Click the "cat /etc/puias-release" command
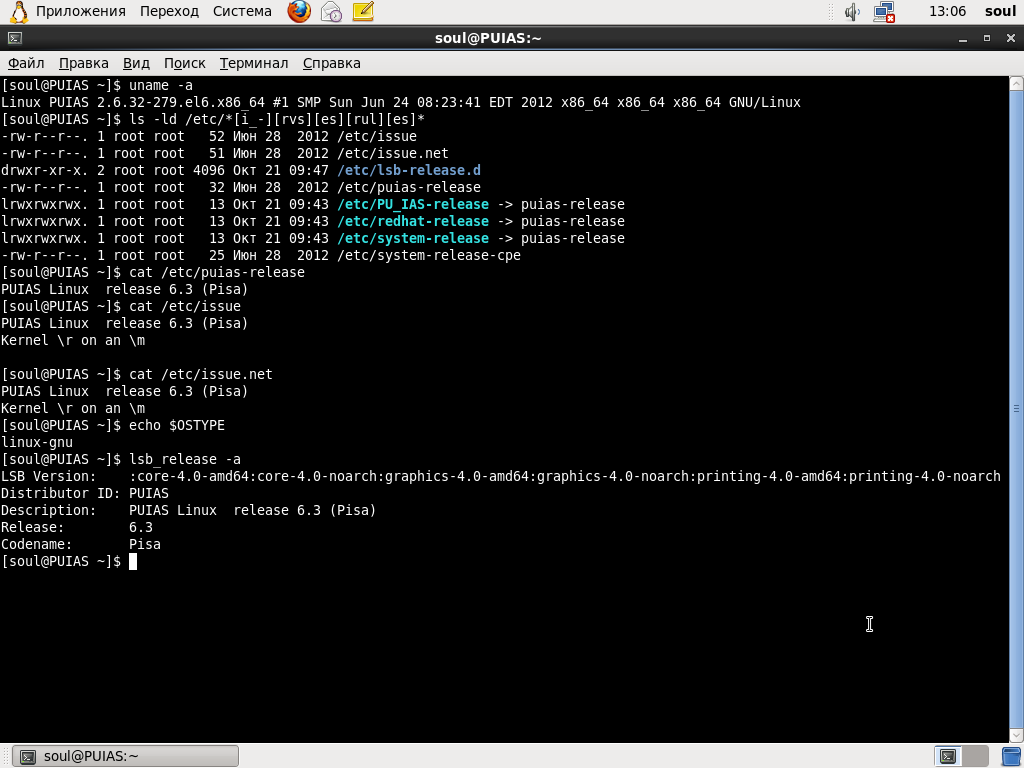This screenshot has width=1024, height=768. pyautogui.click(x=217, y=272)
